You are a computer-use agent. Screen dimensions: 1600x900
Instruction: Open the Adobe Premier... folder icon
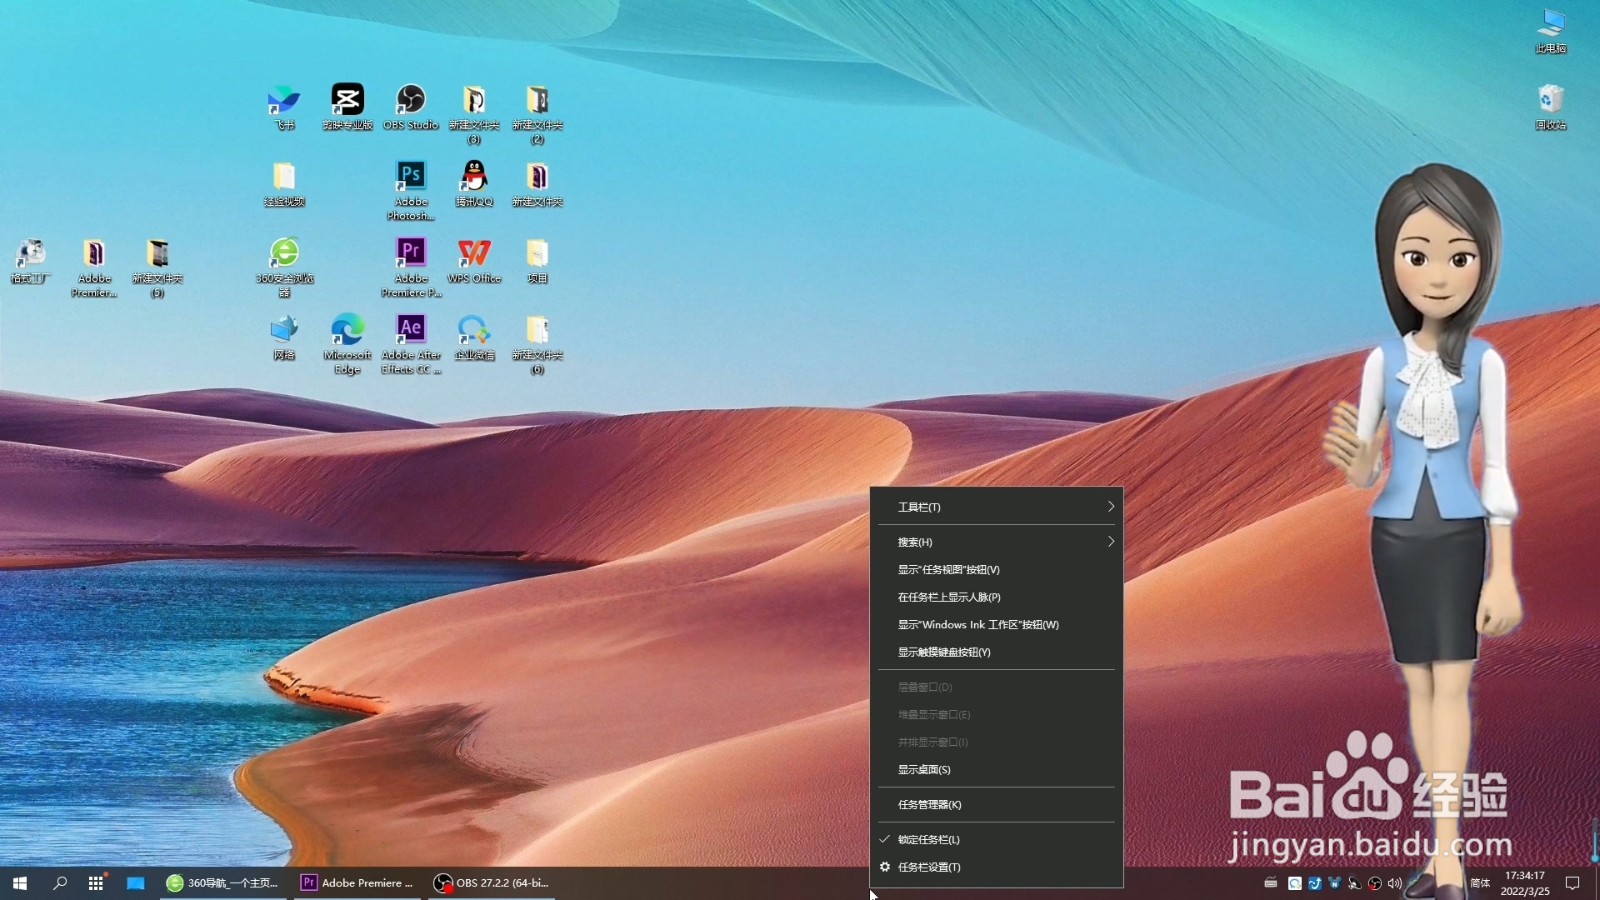point(94,268)
